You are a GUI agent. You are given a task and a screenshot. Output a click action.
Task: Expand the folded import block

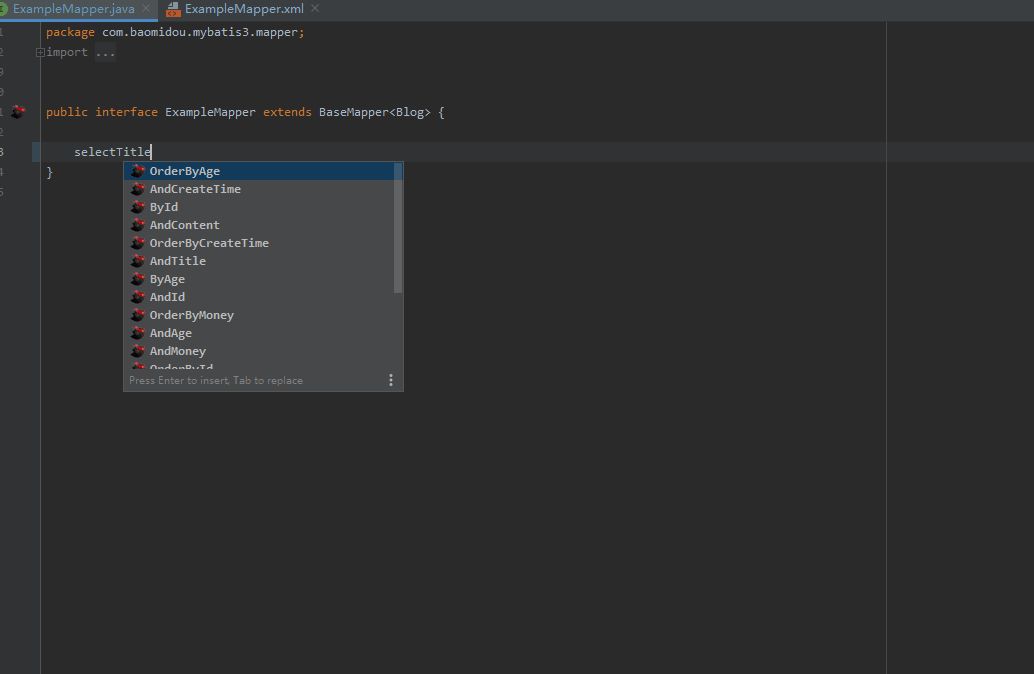click(40, 52)
